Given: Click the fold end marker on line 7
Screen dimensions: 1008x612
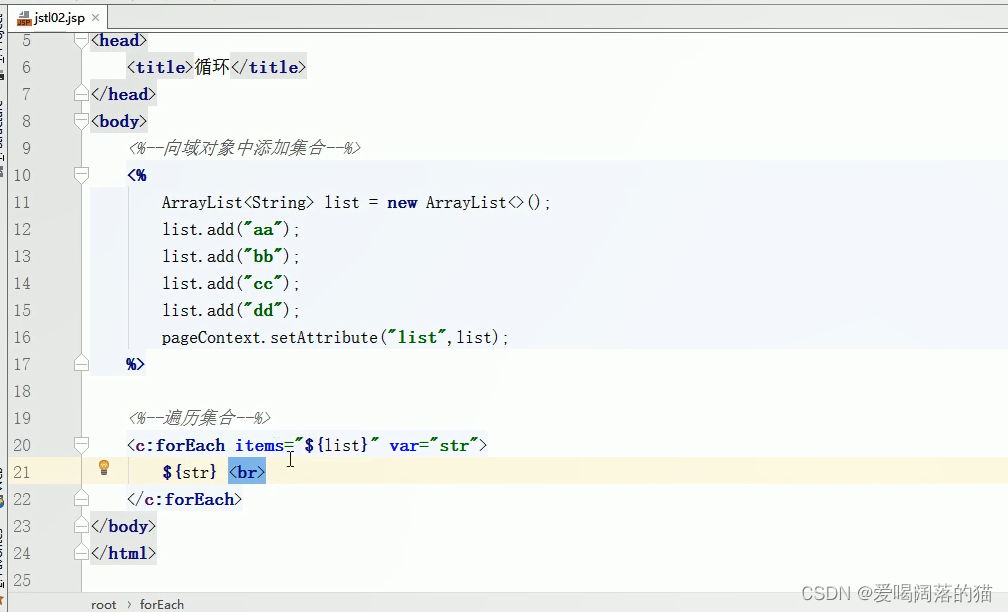Looking at the screenshot, I should pos(81,94).
